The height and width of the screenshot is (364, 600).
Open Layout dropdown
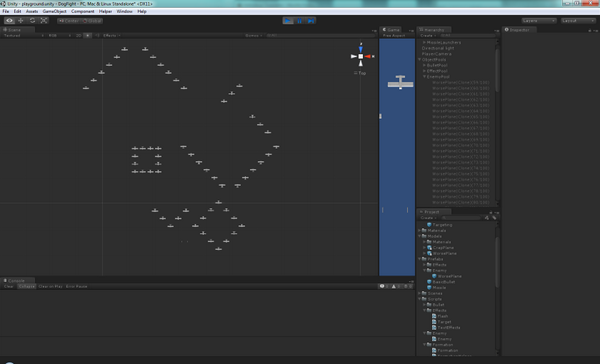pyautogui.click(x=579, y=21)
